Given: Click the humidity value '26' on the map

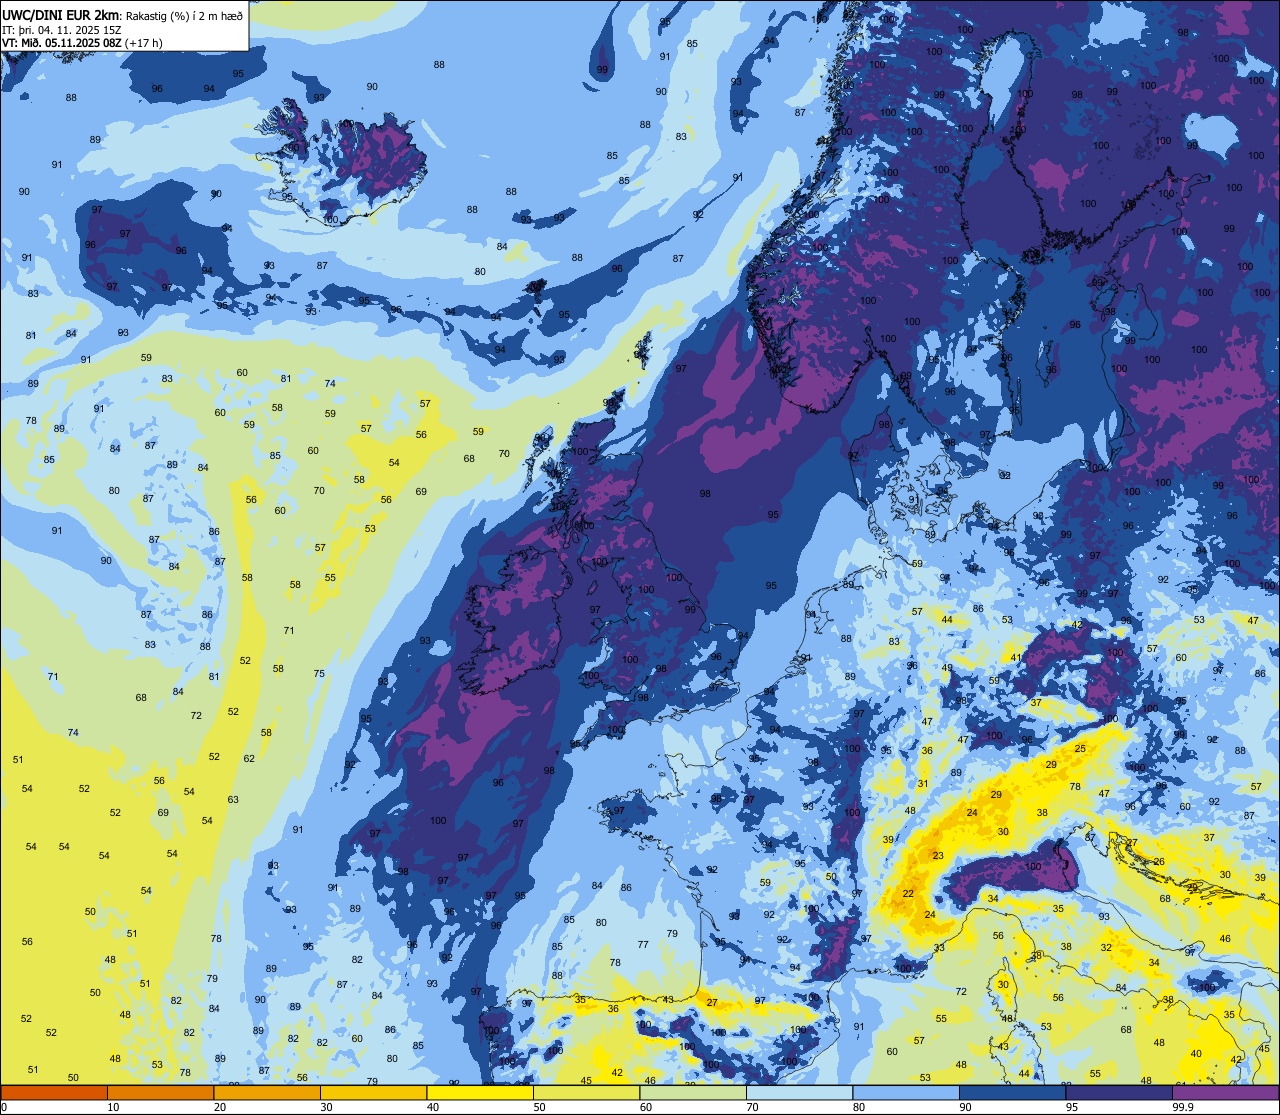Looking at the screenshot, I should pyautogui.click(x=1159, y=862).
